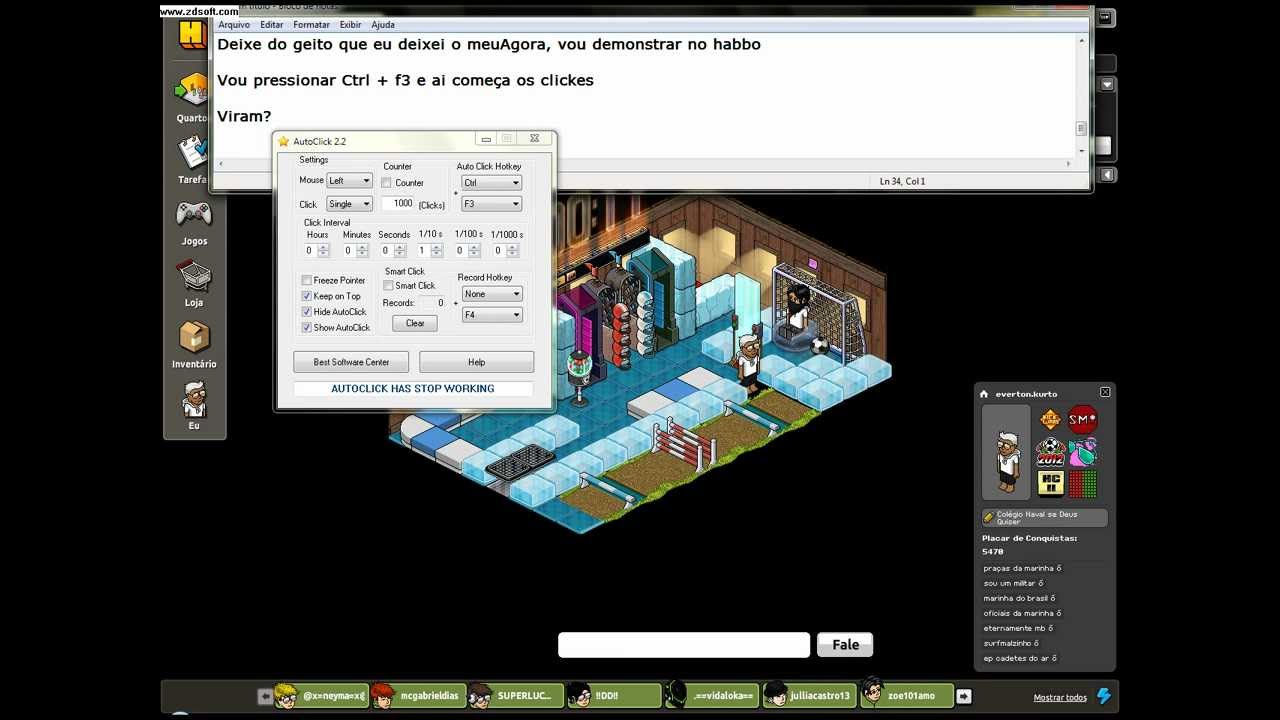Enable the Counter checkbox in AutoClick
This screenshot has height=720, width=1280.
point(387,183)
